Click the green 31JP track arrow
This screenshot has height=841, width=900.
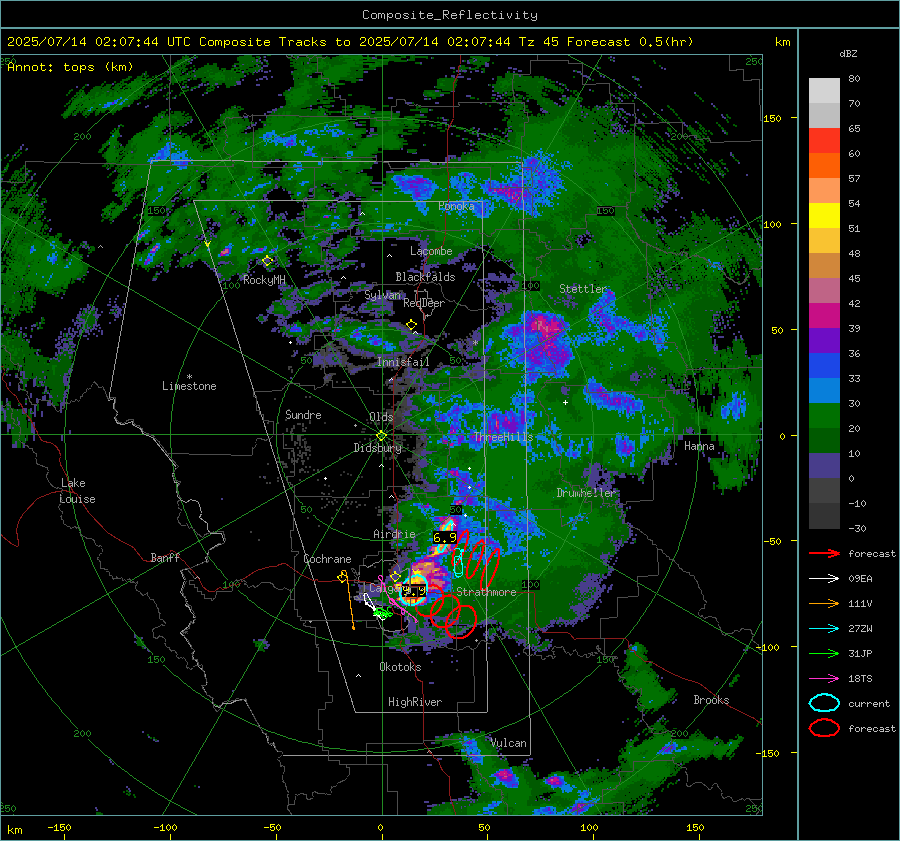pos(824,653)
